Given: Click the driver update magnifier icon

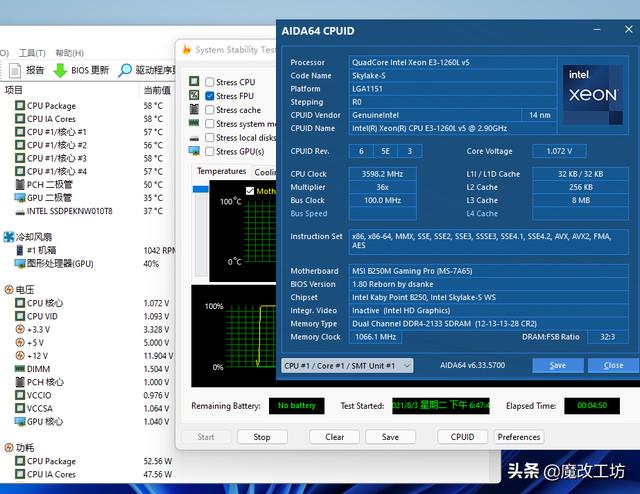Looking at the screenshot, I should (124, 70).
